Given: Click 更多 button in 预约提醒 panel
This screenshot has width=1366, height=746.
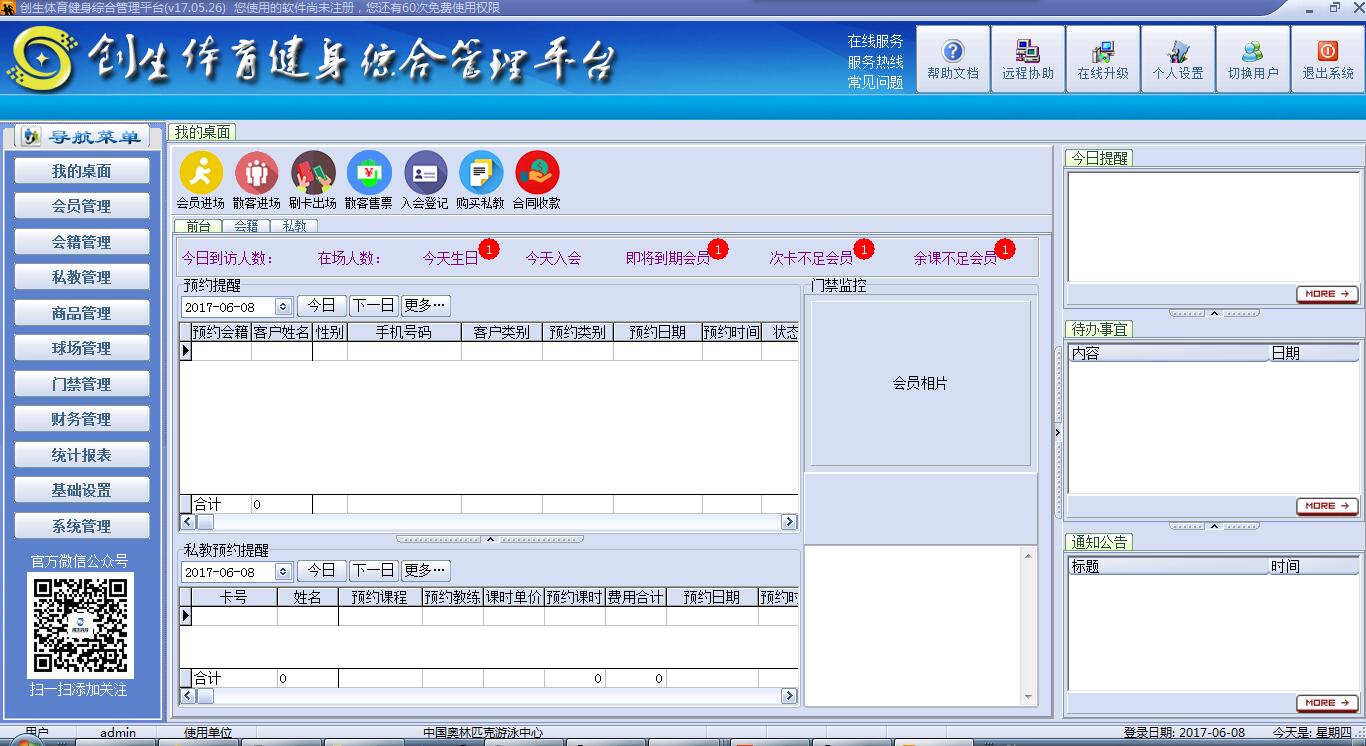Looking at the screenshot, I should [x=425, y=306].
